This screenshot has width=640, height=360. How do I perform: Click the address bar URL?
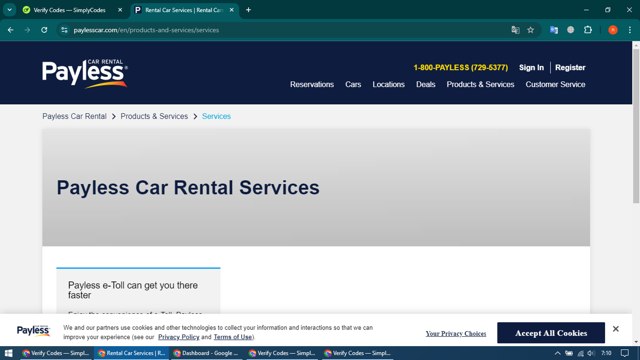tap(146, 30)
